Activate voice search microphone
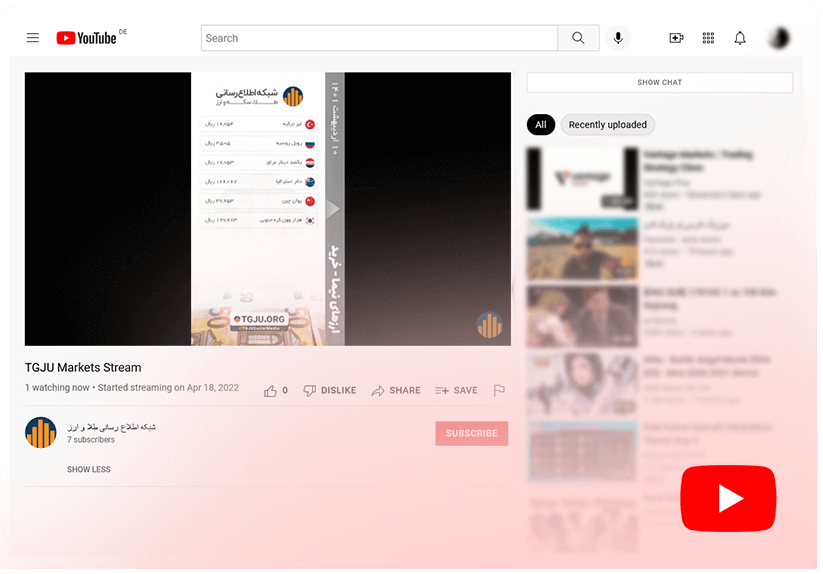The height and width of the screenshot is (574, 823). 618,38
